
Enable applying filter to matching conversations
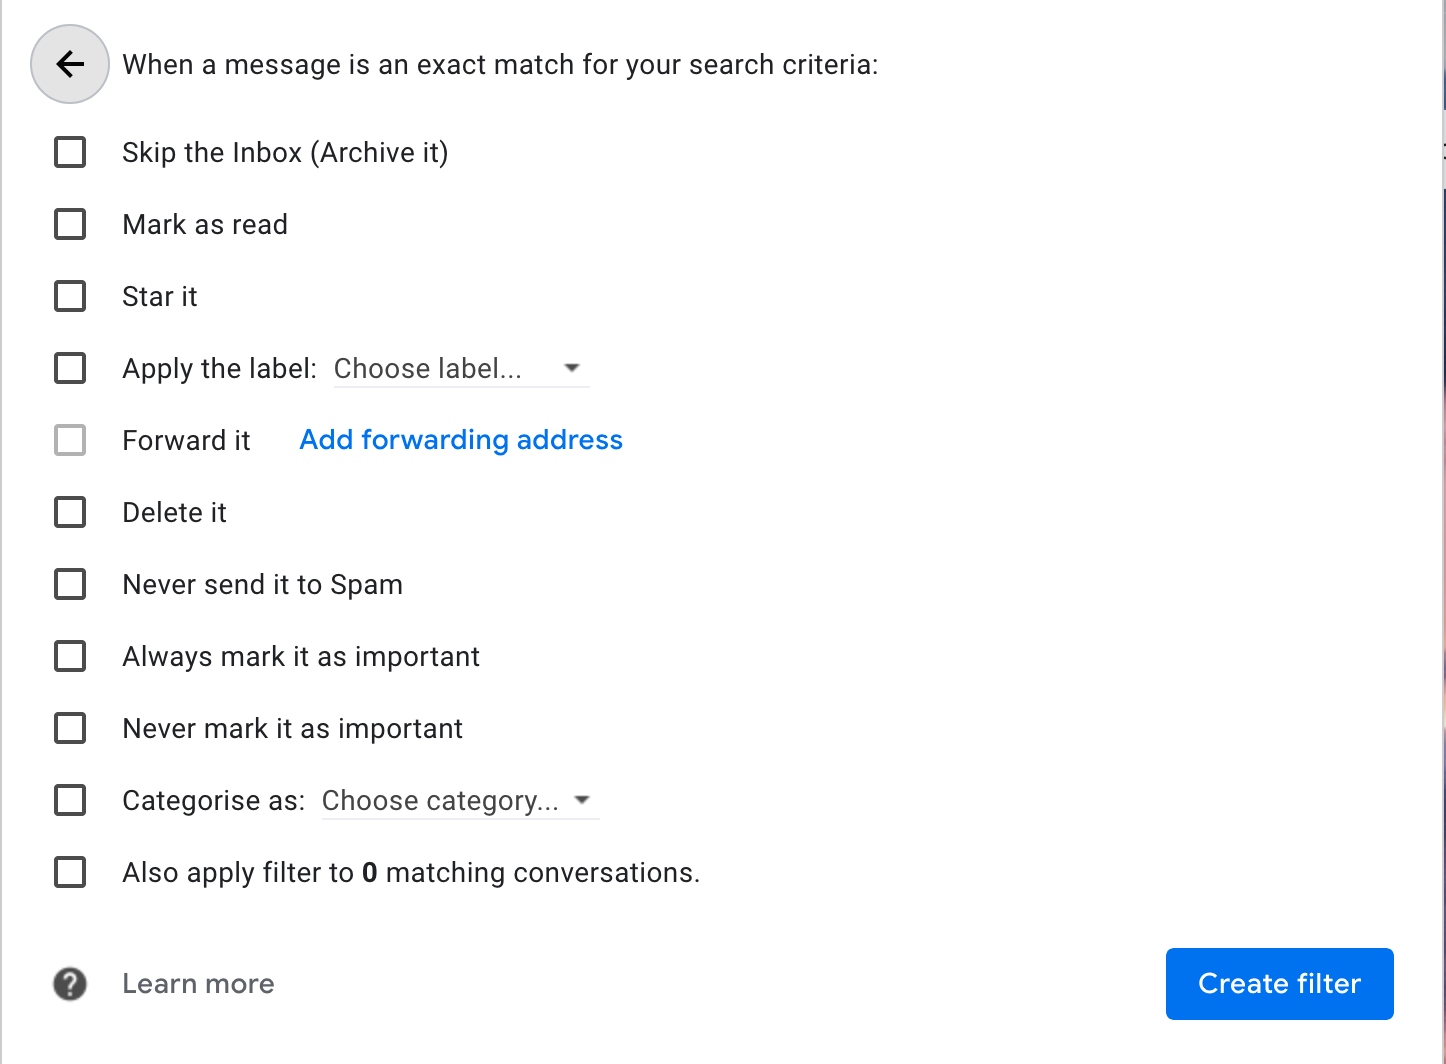pyautogui.click(x=69, y=872)
